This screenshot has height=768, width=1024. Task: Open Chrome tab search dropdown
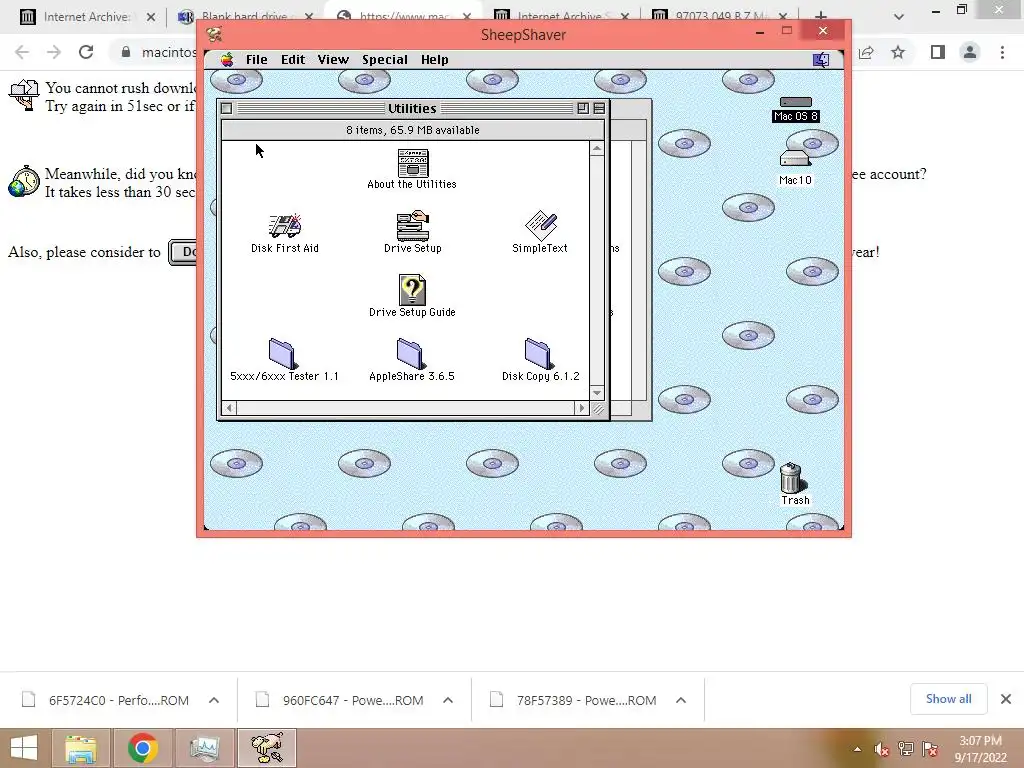click(899, 17)
